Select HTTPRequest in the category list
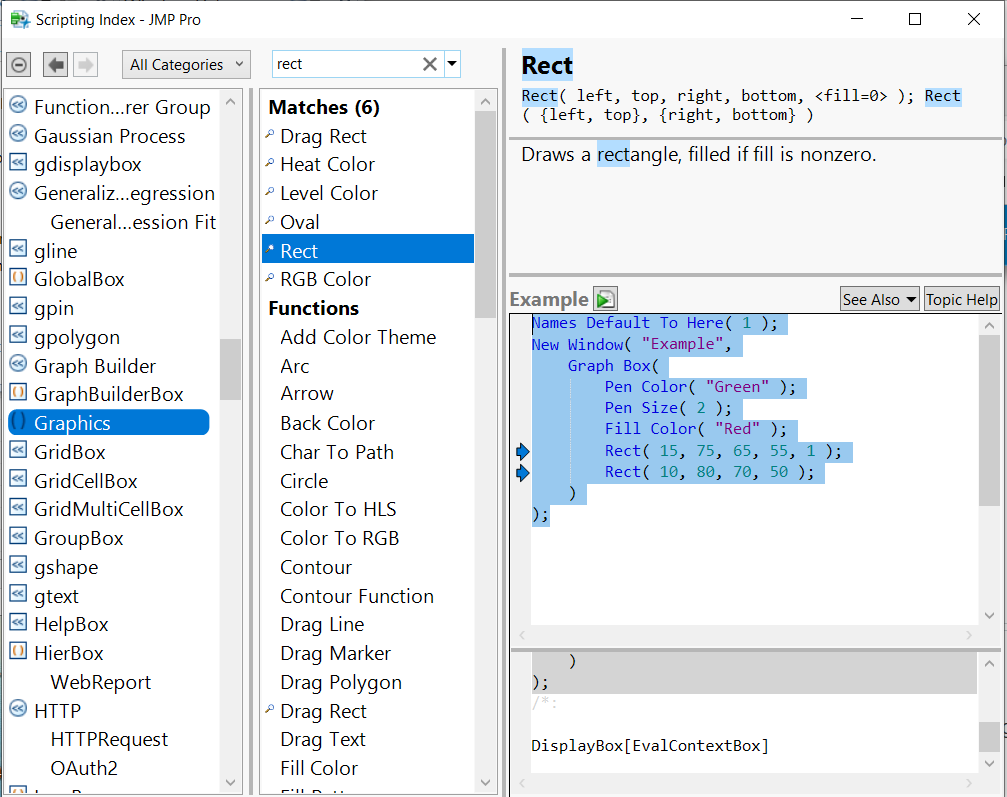1007x797 pixels. [x=109, y=739]
